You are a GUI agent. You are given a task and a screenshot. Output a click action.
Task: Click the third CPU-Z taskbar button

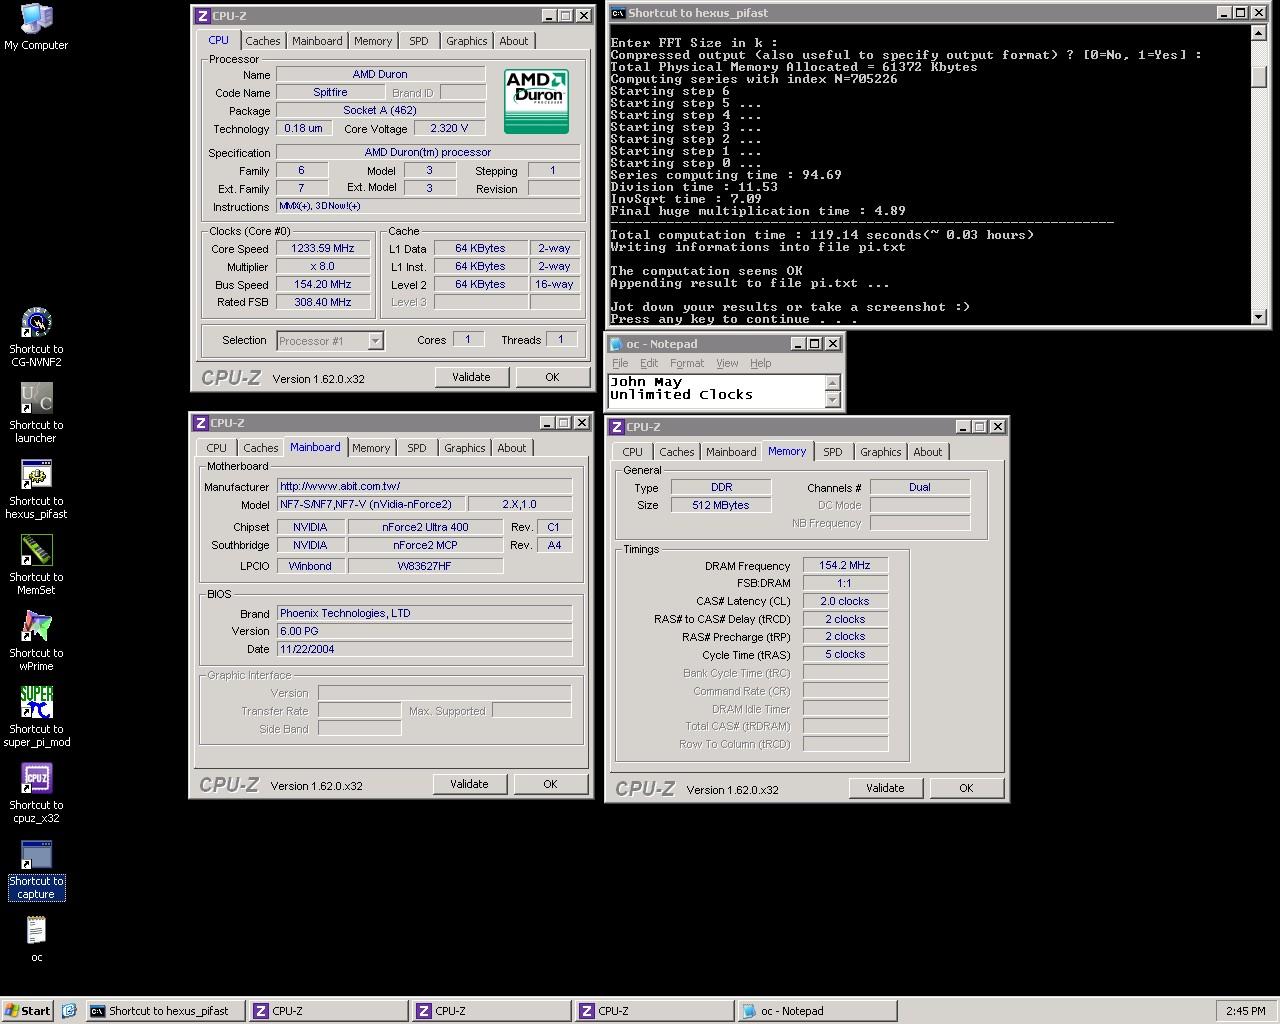point(654,1011)
